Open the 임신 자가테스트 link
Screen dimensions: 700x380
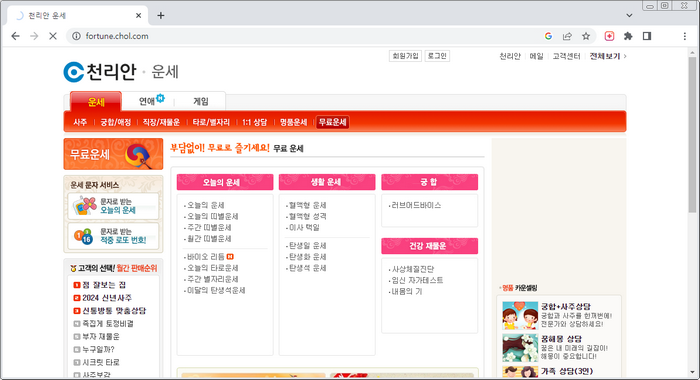click(417, 280)
